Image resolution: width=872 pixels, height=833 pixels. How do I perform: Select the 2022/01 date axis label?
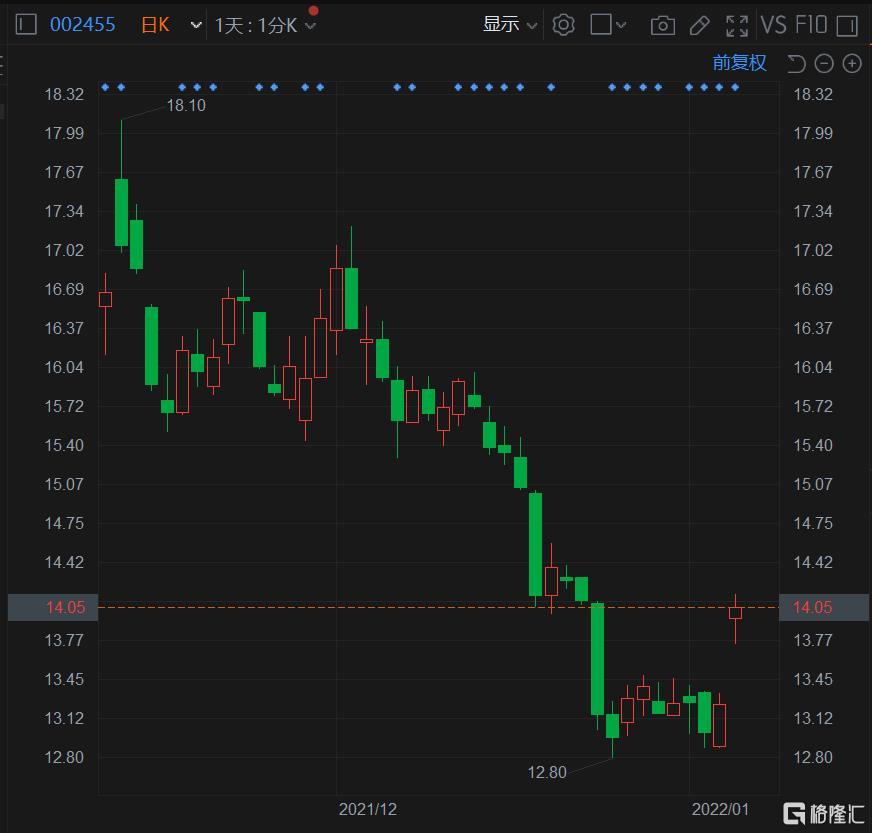[720, 809]
